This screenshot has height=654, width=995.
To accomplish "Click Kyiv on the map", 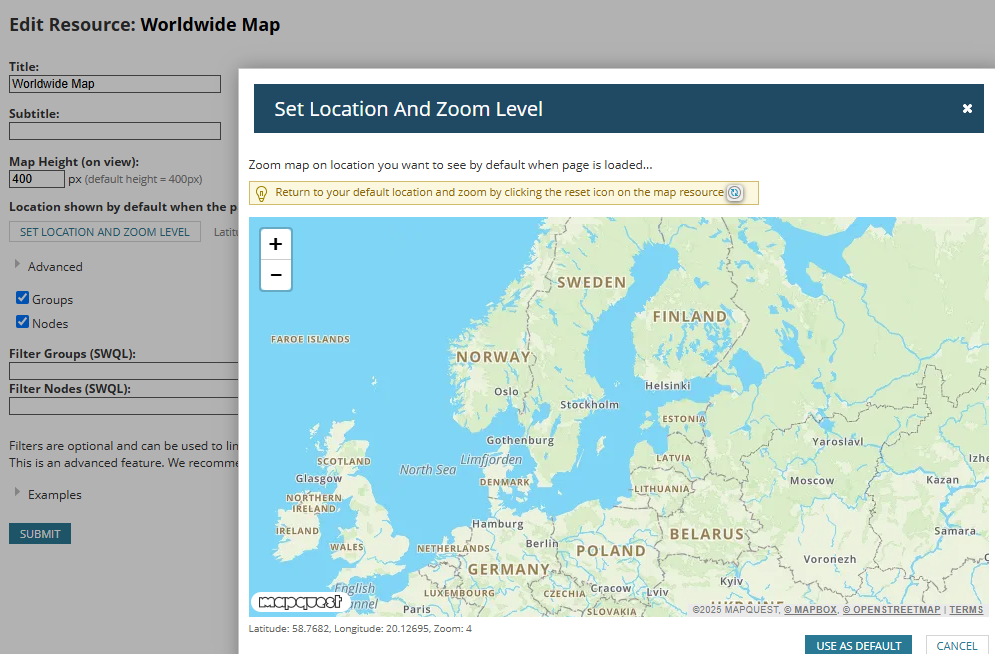I will point(731,581).
